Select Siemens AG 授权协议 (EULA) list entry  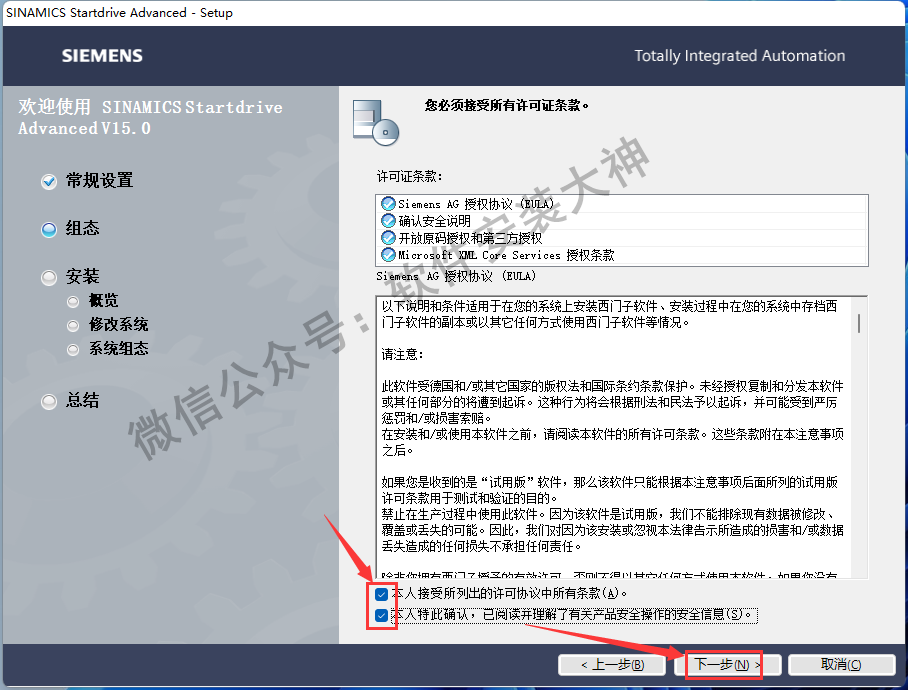pyautogui.click(x=621, y=204)
